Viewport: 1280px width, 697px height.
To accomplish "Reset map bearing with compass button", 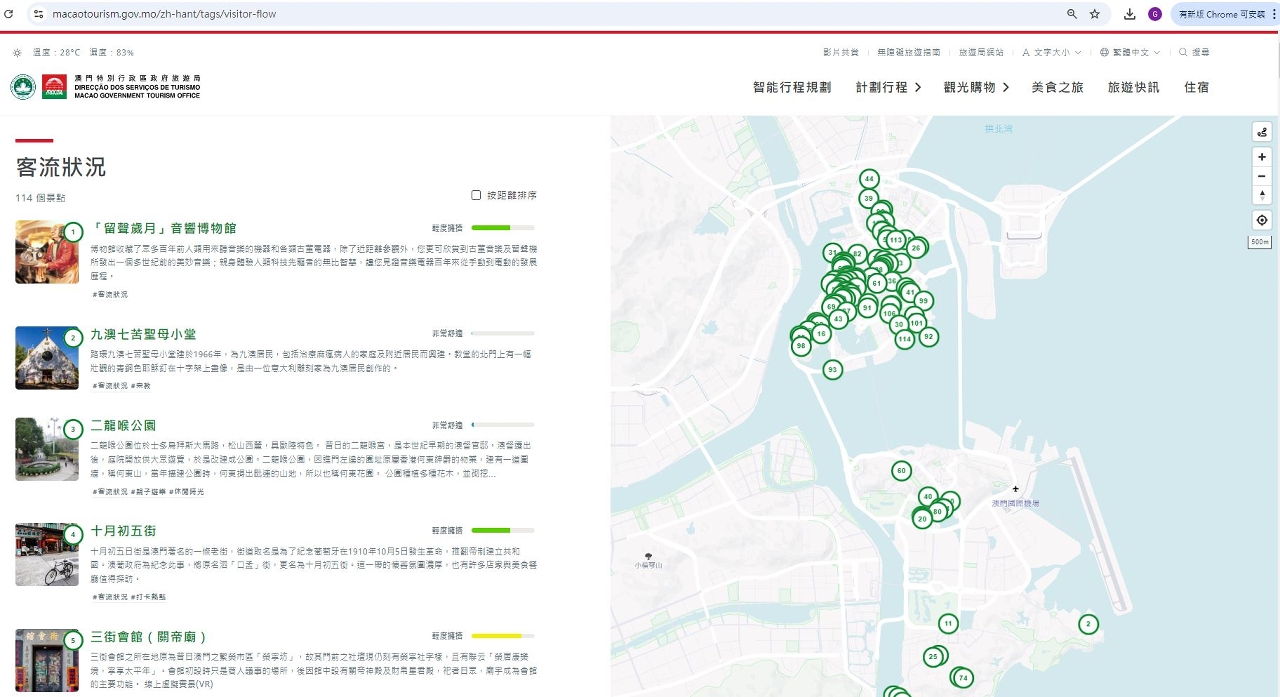I will tap(1261, 195).
